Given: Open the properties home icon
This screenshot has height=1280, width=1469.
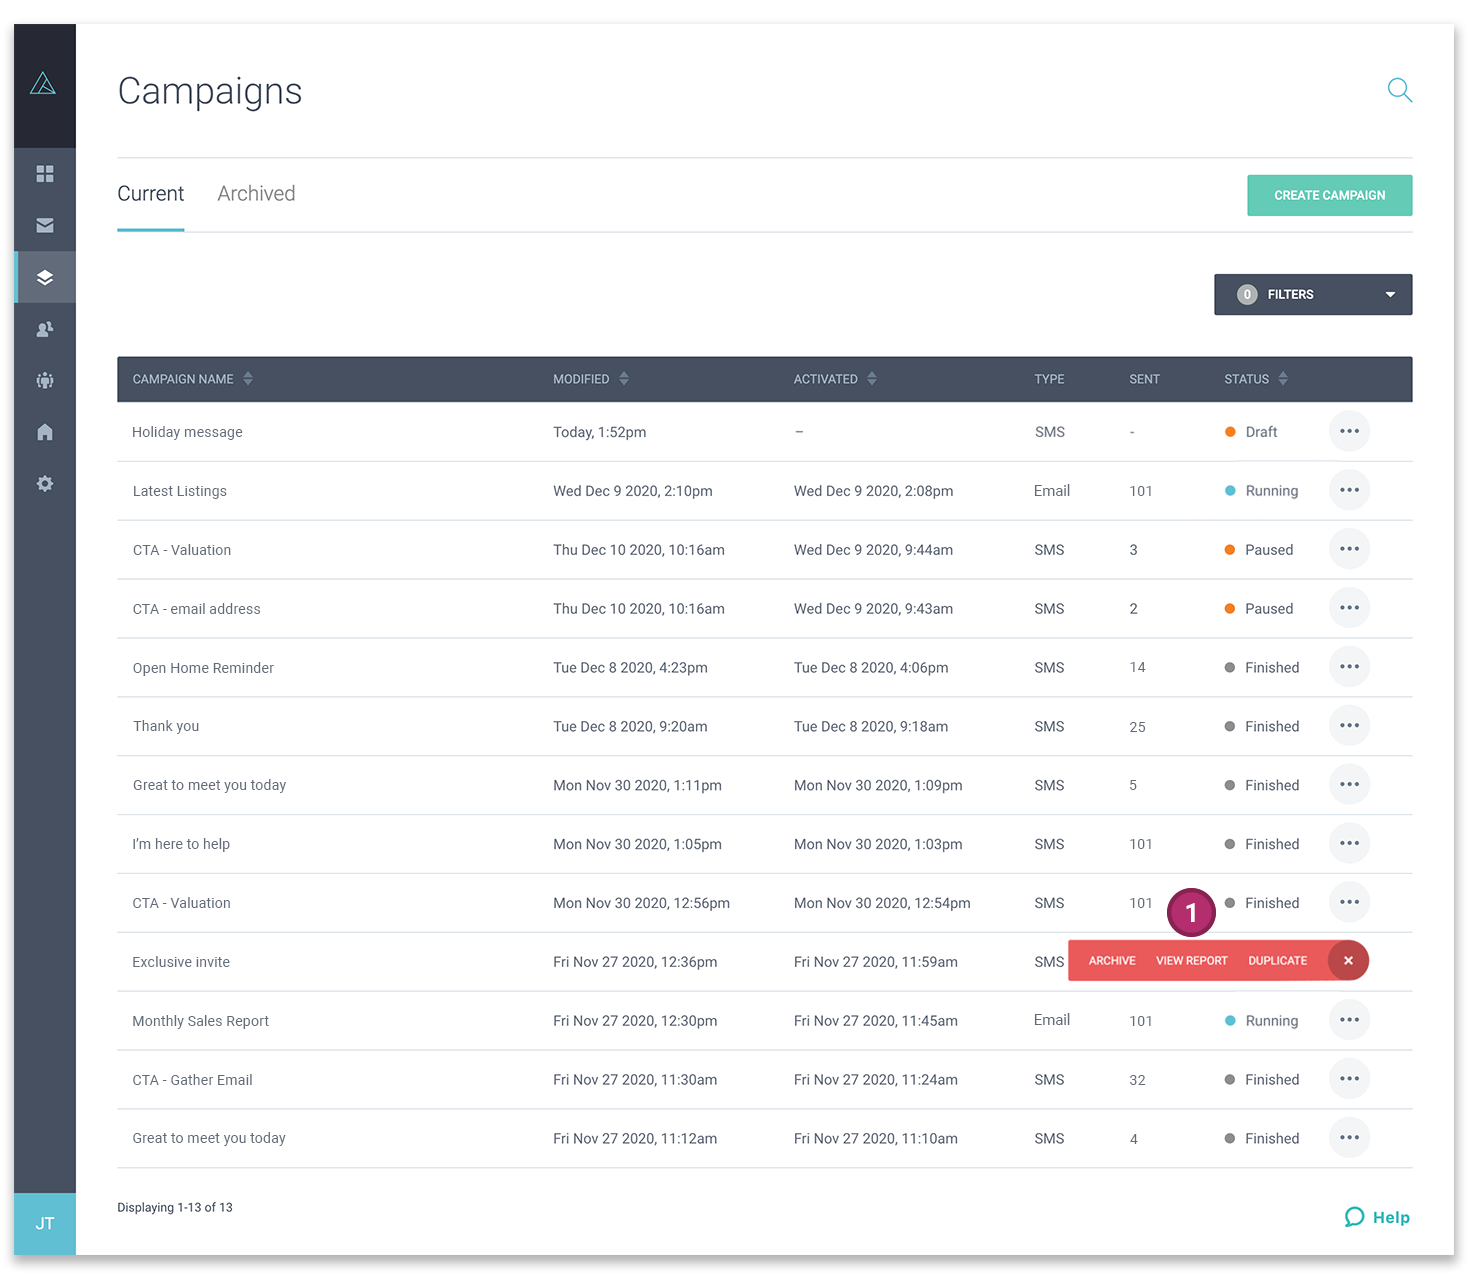Looking at the screenshot, I should [44, 432].
